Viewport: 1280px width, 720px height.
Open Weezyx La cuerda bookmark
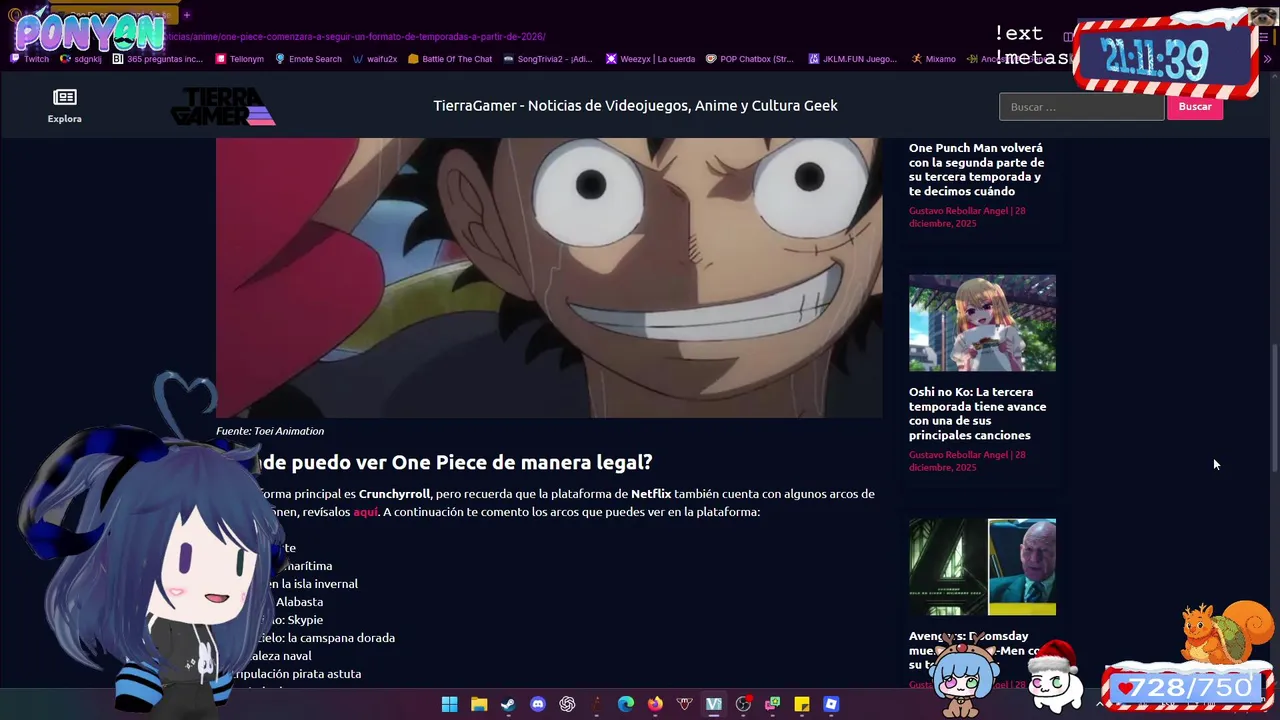(650, 59)
